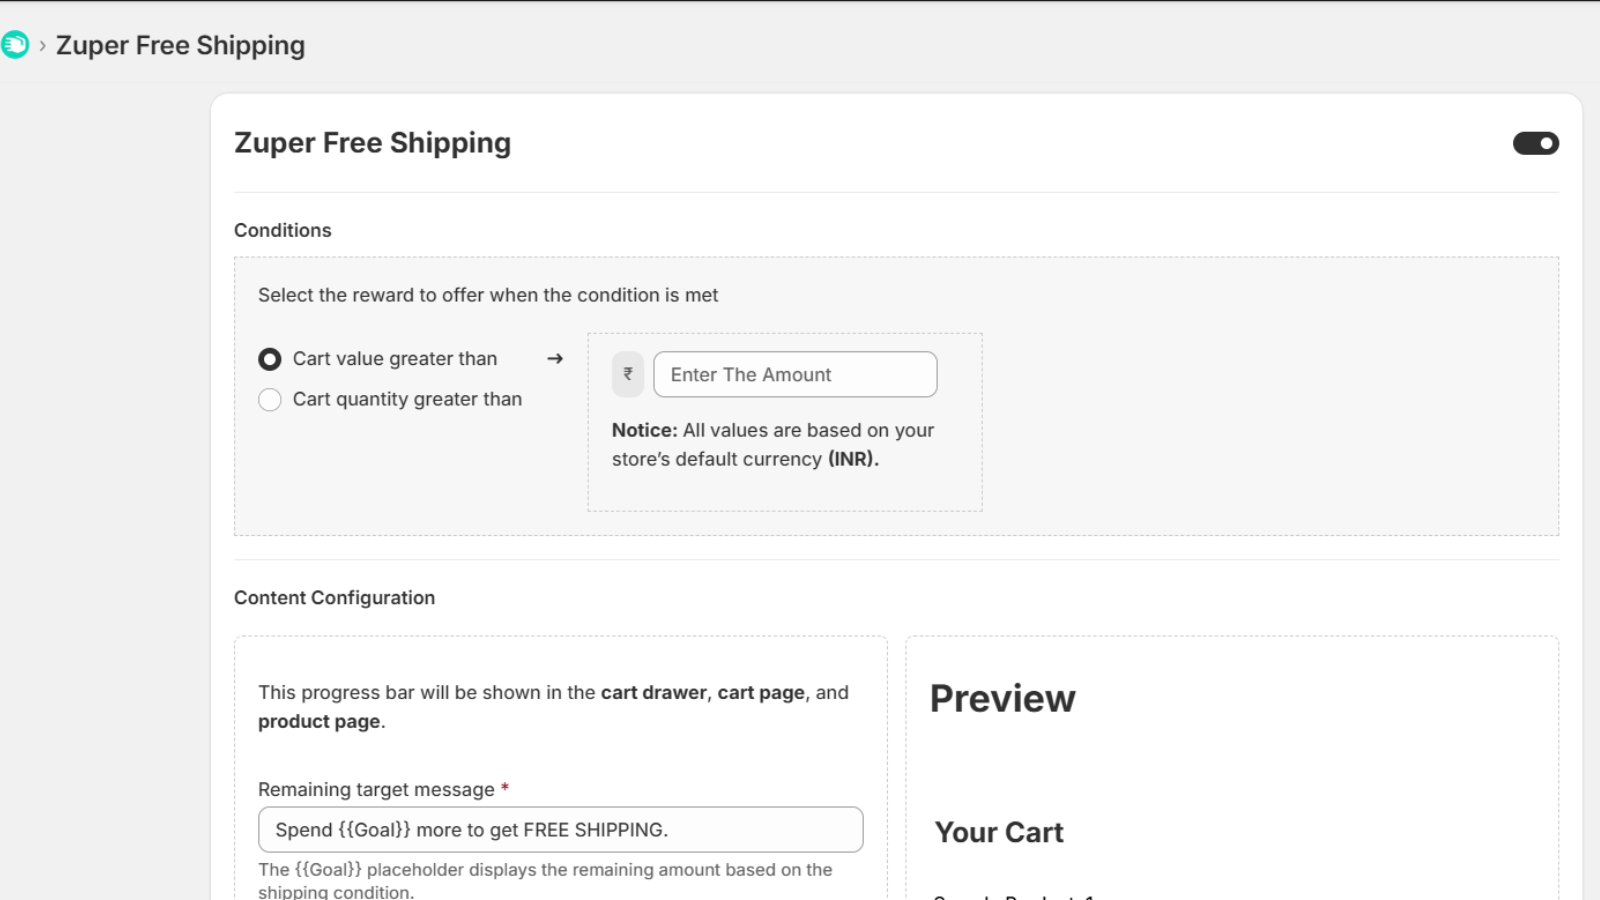Select the Cart value greater than option
This screenshot has height=900, width=1600.
394,358
